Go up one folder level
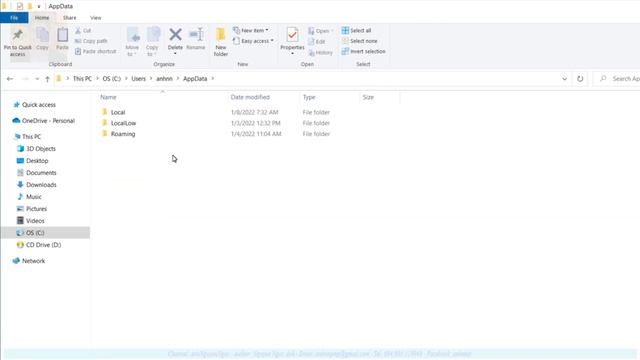Image resolution: width=640 pixels, height=360 pixels. [x=47, y=79]
